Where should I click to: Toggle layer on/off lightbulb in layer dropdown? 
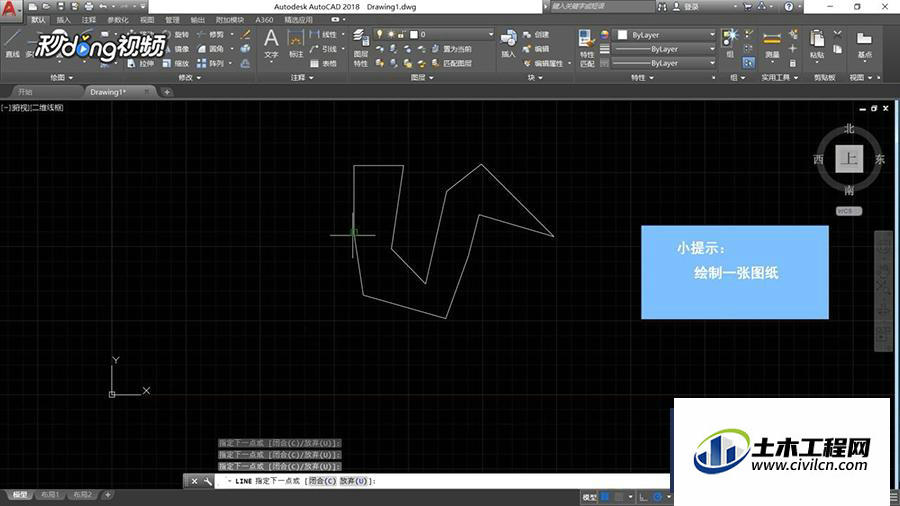click(379, 34)
